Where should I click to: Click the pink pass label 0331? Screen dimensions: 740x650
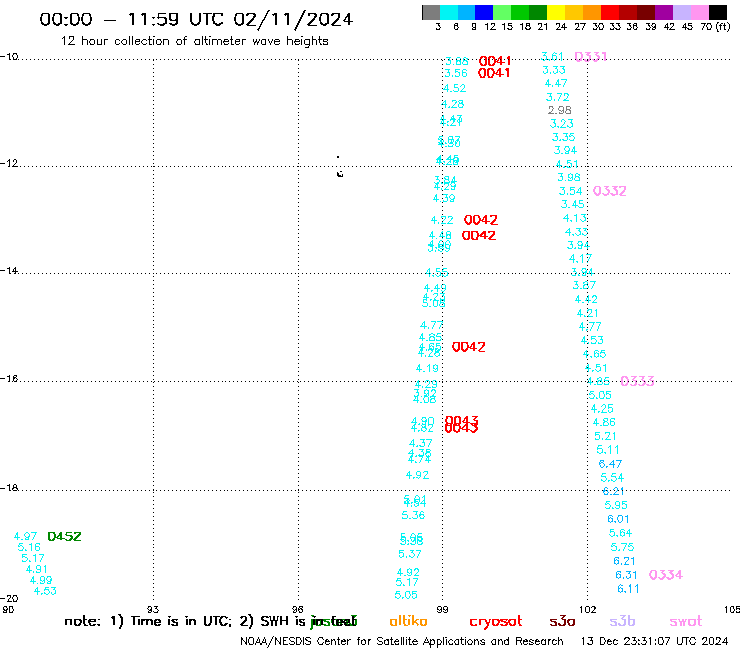(590, 57)
